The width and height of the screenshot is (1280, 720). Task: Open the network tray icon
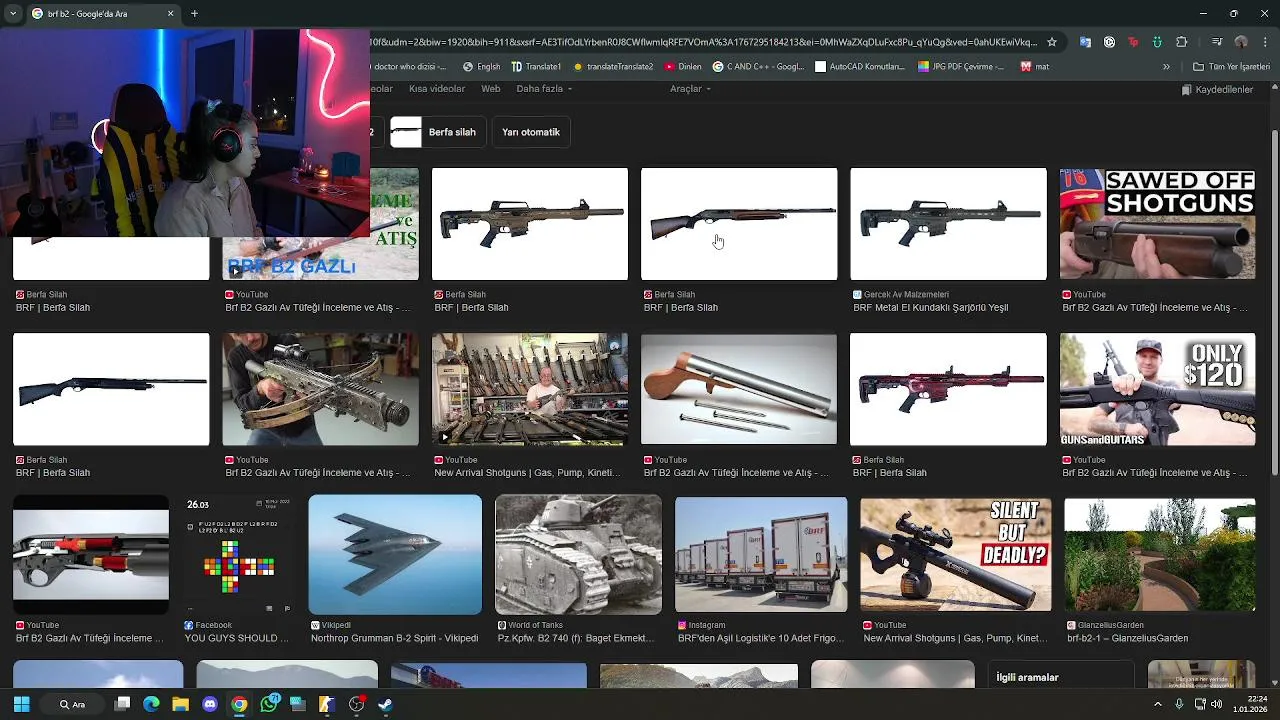pyautogui.click(x=1199, y=704)
